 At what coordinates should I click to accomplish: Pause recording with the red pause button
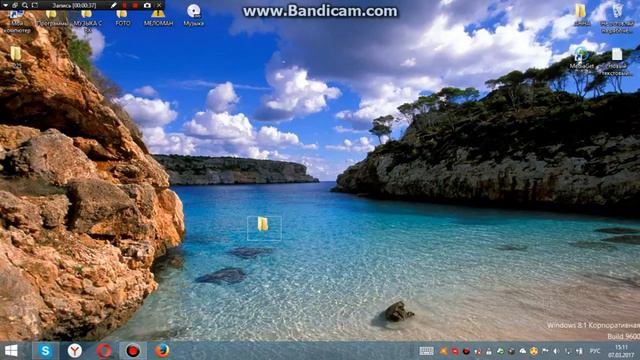[x=124, y=5]
